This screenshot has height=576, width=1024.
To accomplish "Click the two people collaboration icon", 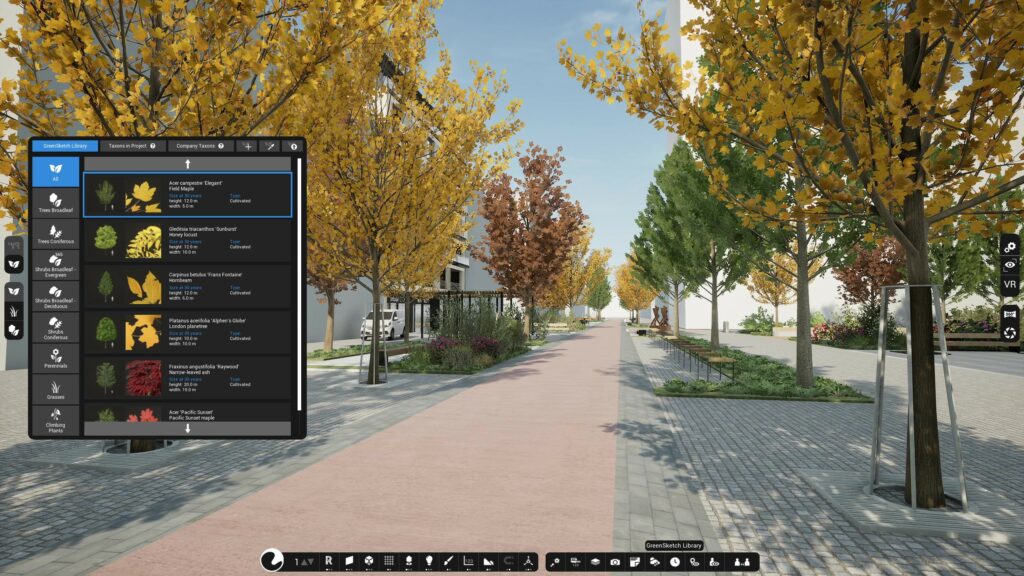I will 742,562.
